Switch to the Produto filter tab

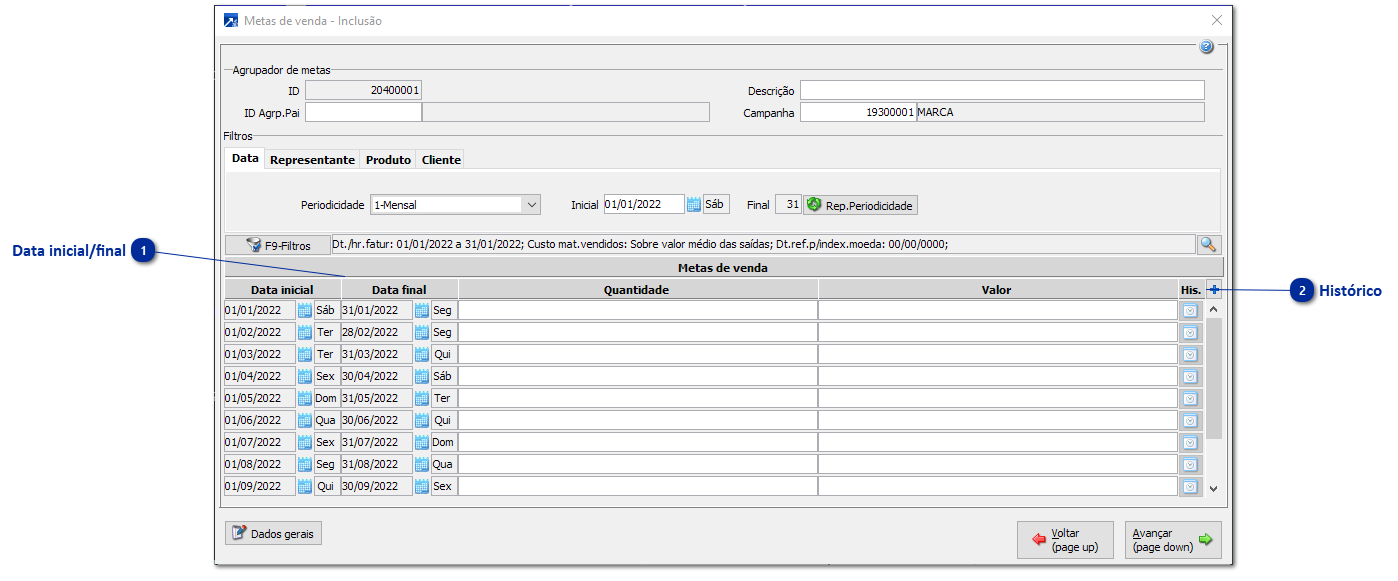[x=388, y=160]
